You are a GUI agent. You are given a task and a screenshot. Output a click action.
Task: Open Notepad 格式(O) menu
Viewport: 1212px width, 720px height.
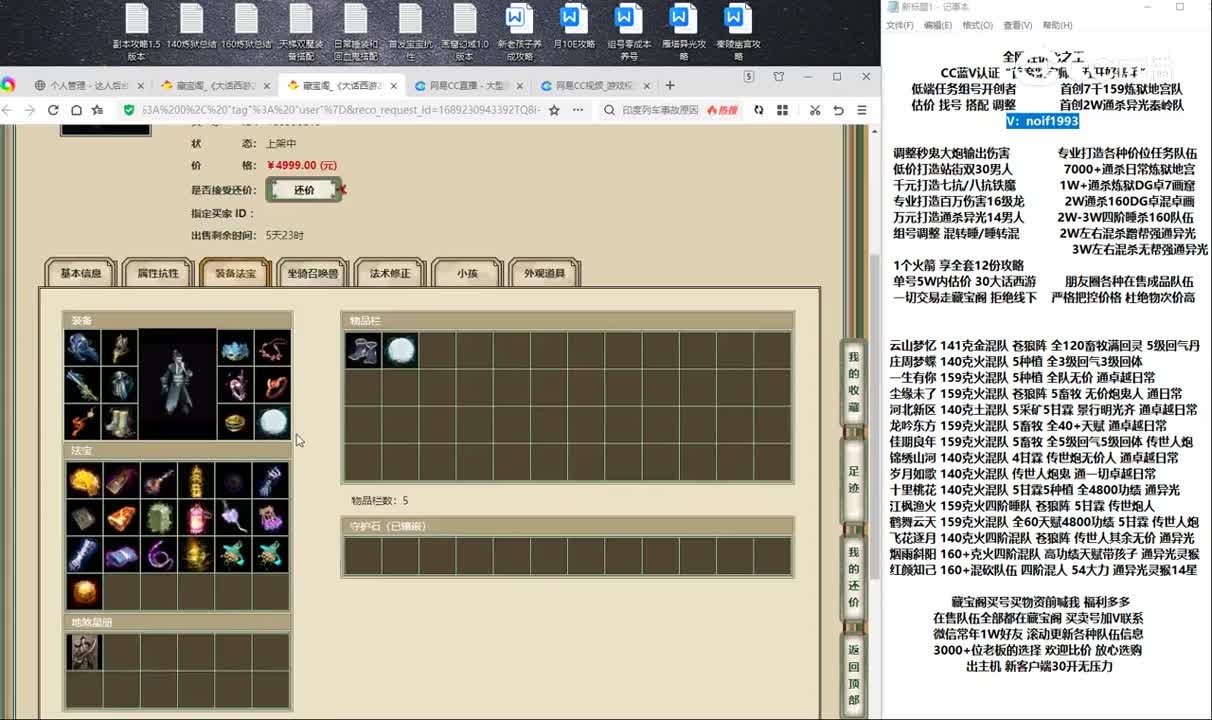[977, 25]
